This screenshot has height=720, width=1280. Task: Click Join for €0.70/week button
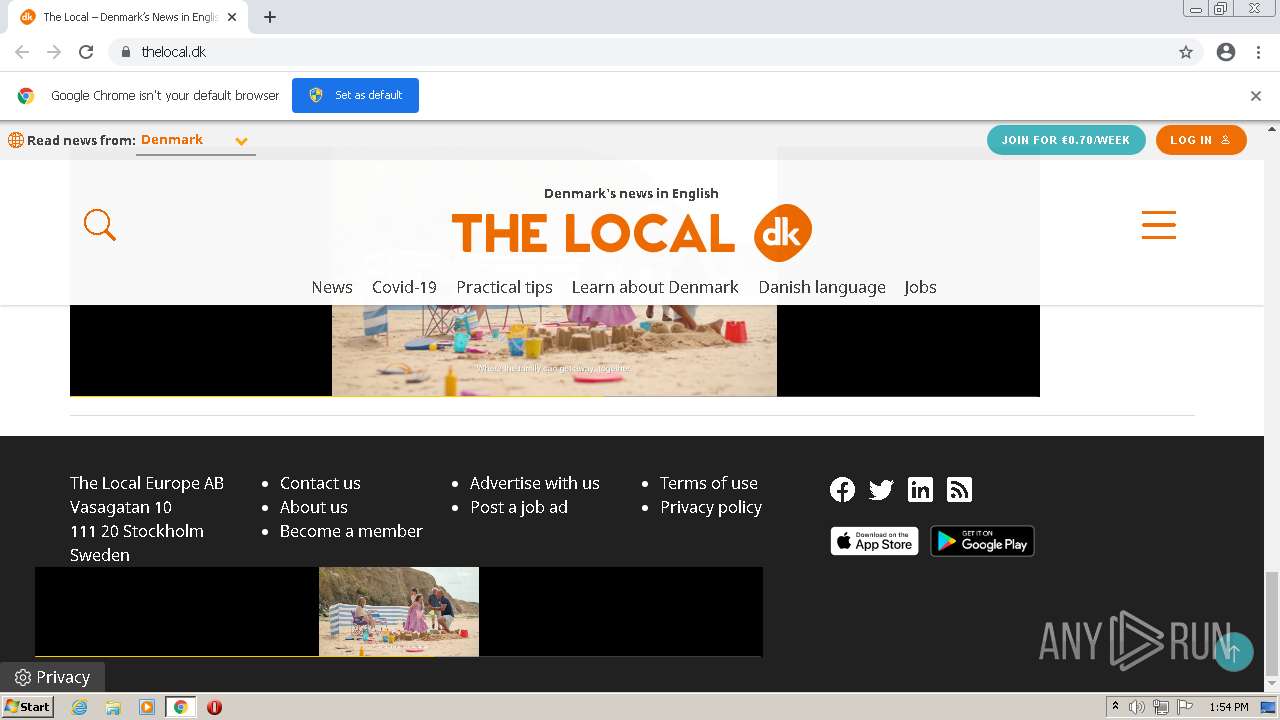[x=1066, y=140]
